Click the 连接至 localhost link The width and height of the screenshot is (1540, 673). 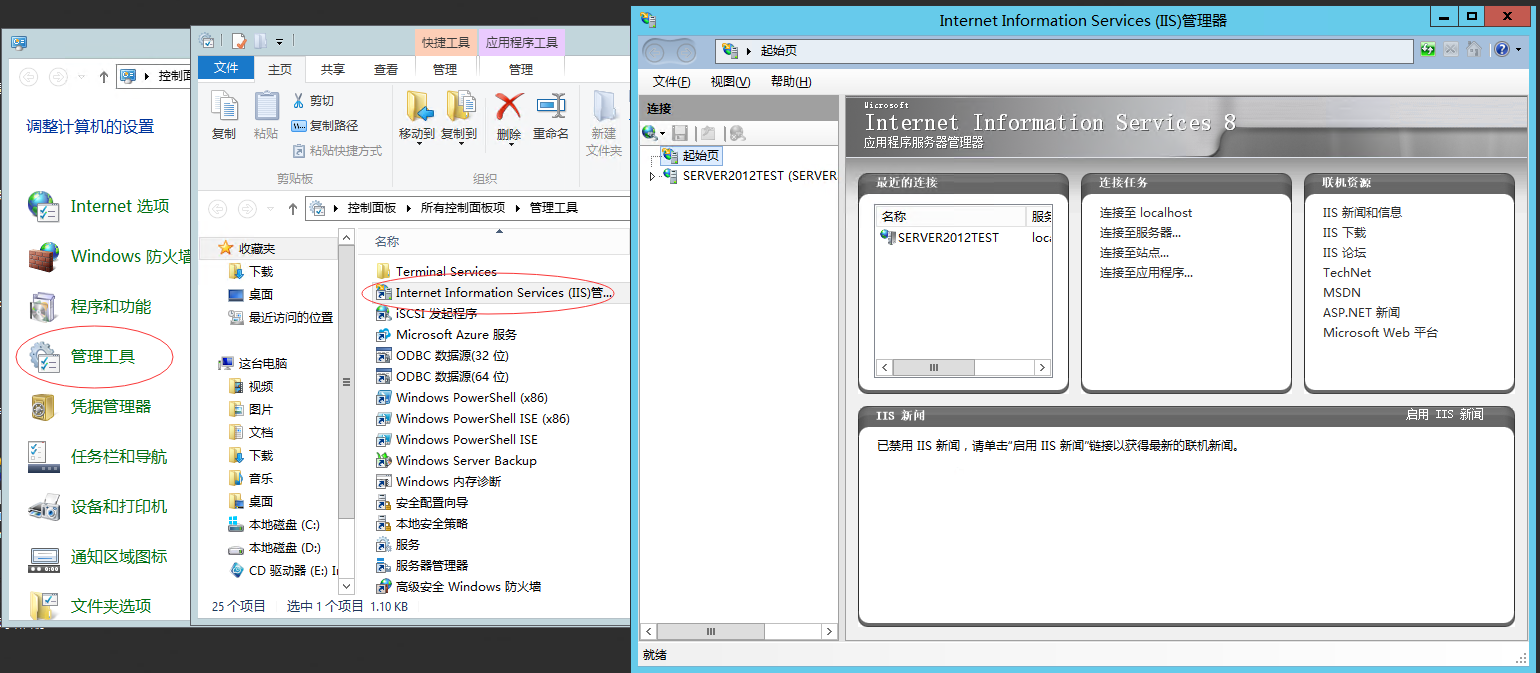click(x=1145, y=213)
